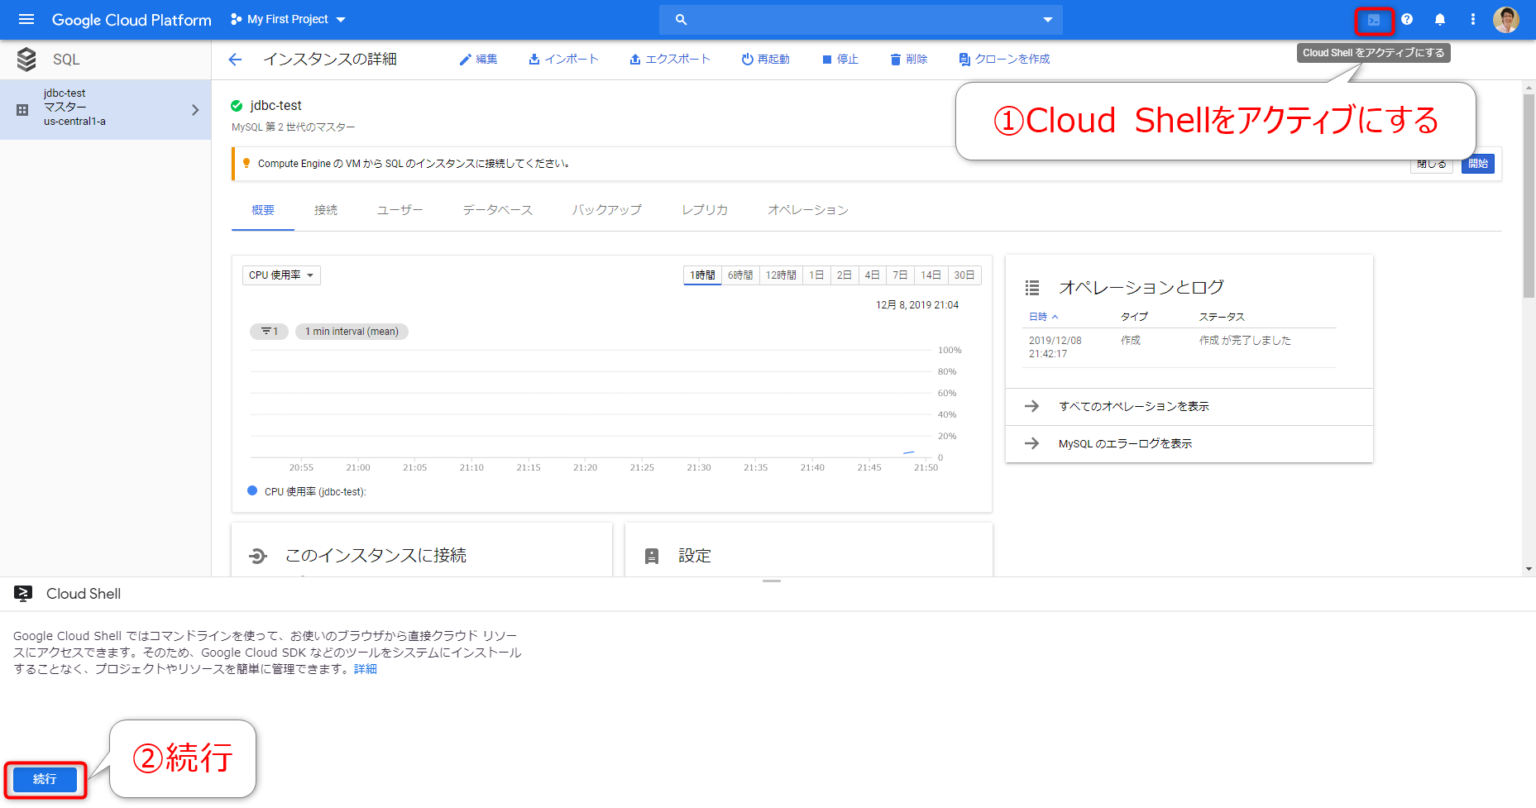Click the chart filter count chip
The height and width of the screenshot is (808, 1536).
pos(269,331)
